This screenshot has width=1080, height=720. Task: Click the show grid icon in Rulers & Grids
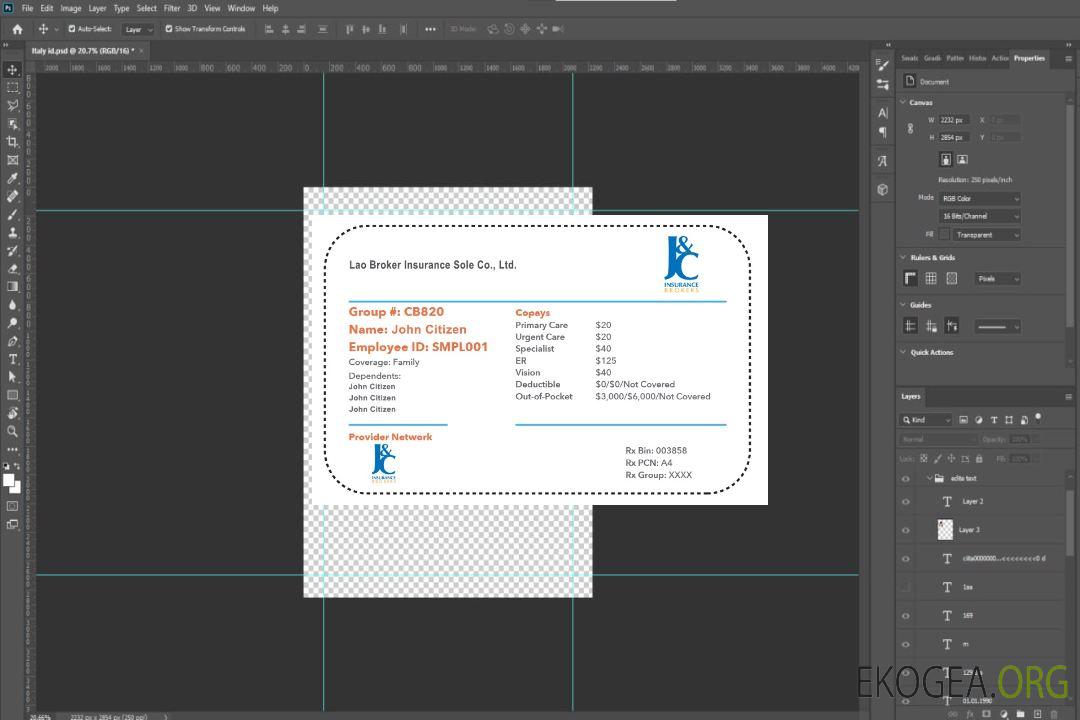[x=931, y=279]
